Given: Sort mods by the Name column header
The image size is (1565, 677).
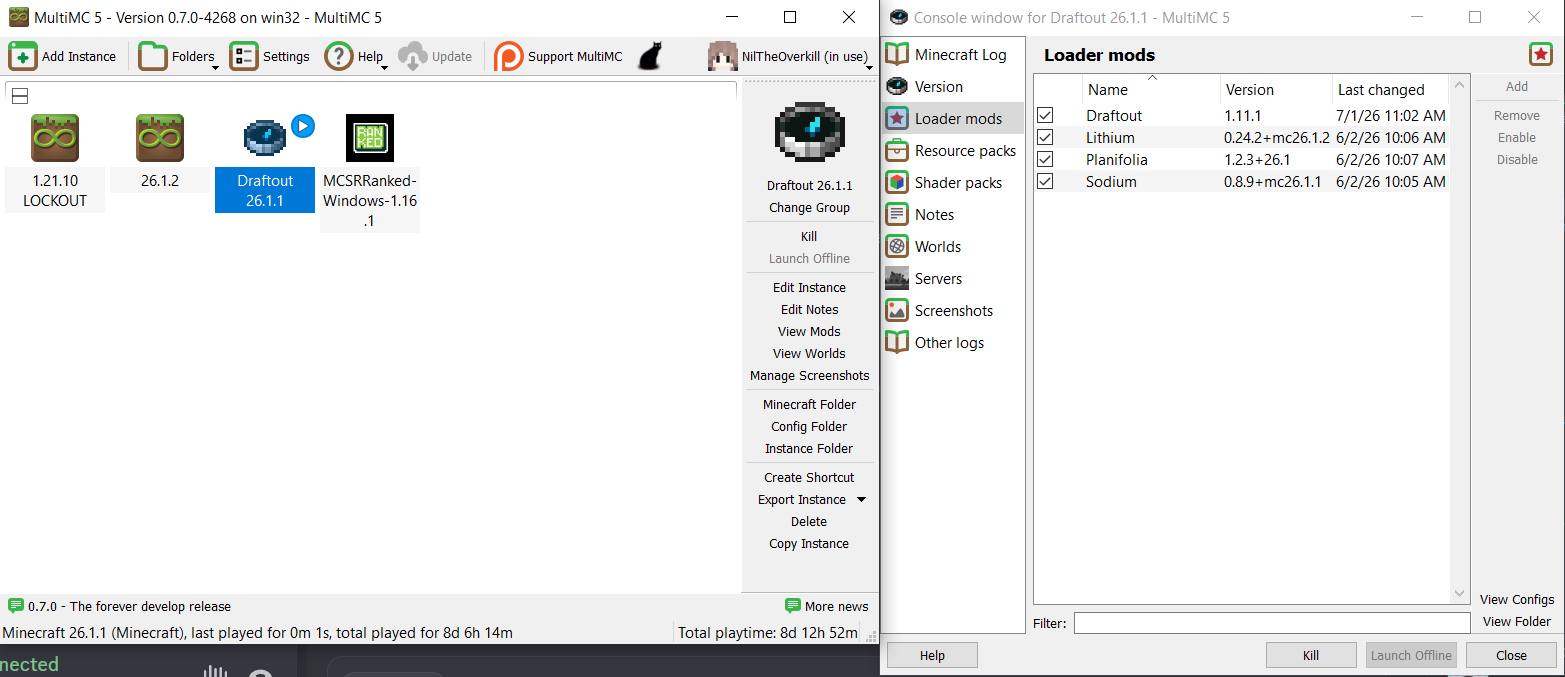Looking at the screenshot, I should point(1151,89).
